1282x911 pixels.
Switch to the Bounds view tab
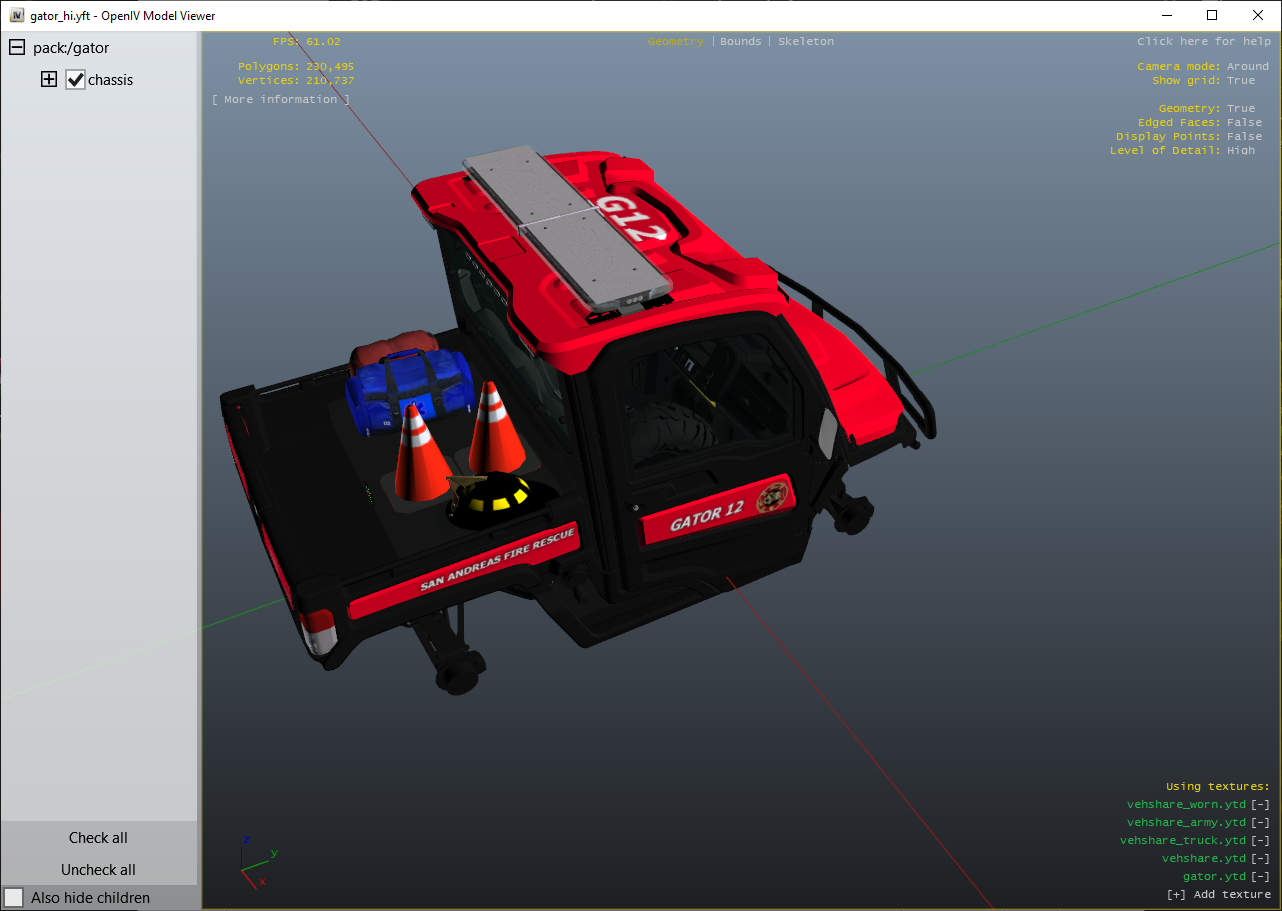tap(740, 42)
